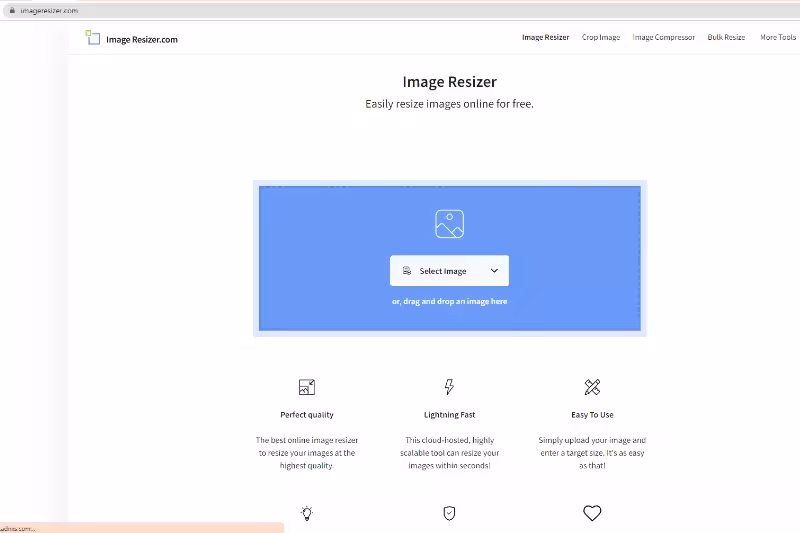This screenshot has height=533, width=800.
Task: Open the Image Resizer nav item
Action: point(545,37)
